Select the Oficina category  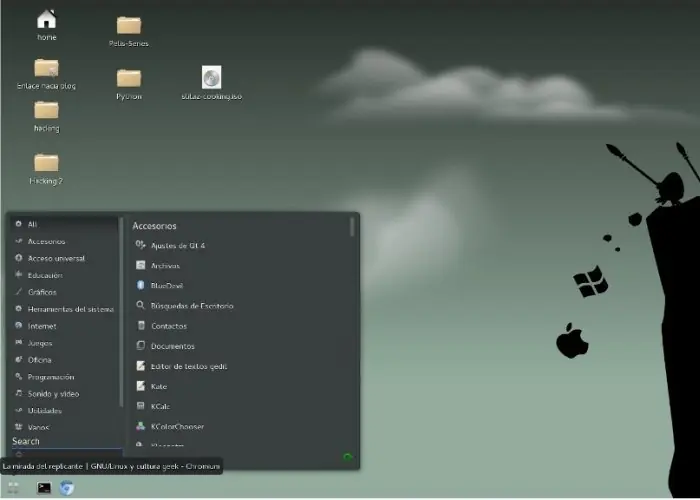pos(65,360)
